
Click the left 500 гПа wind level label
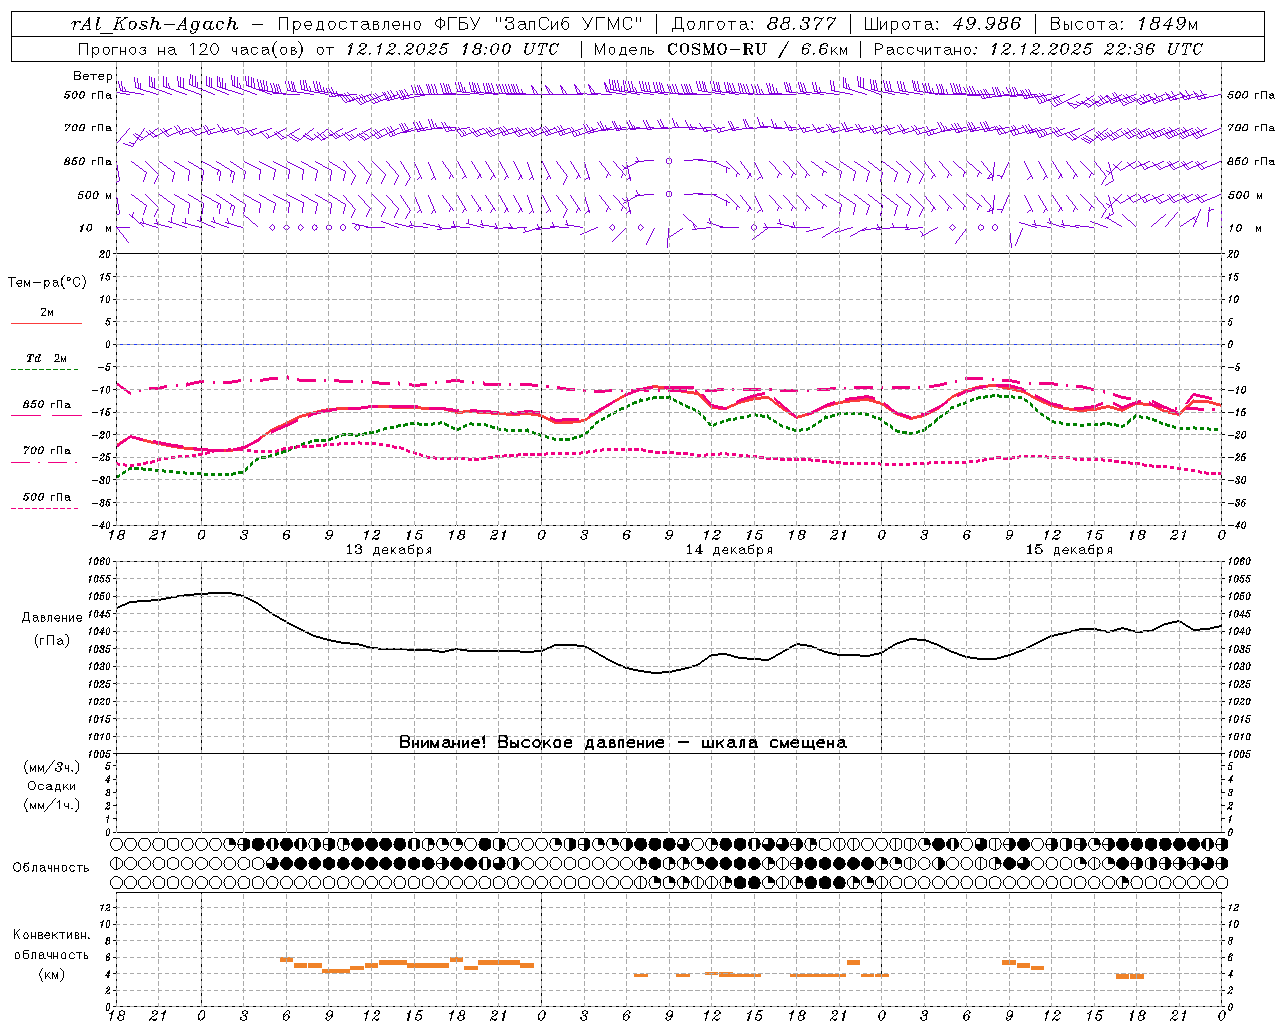coord(88,95)
